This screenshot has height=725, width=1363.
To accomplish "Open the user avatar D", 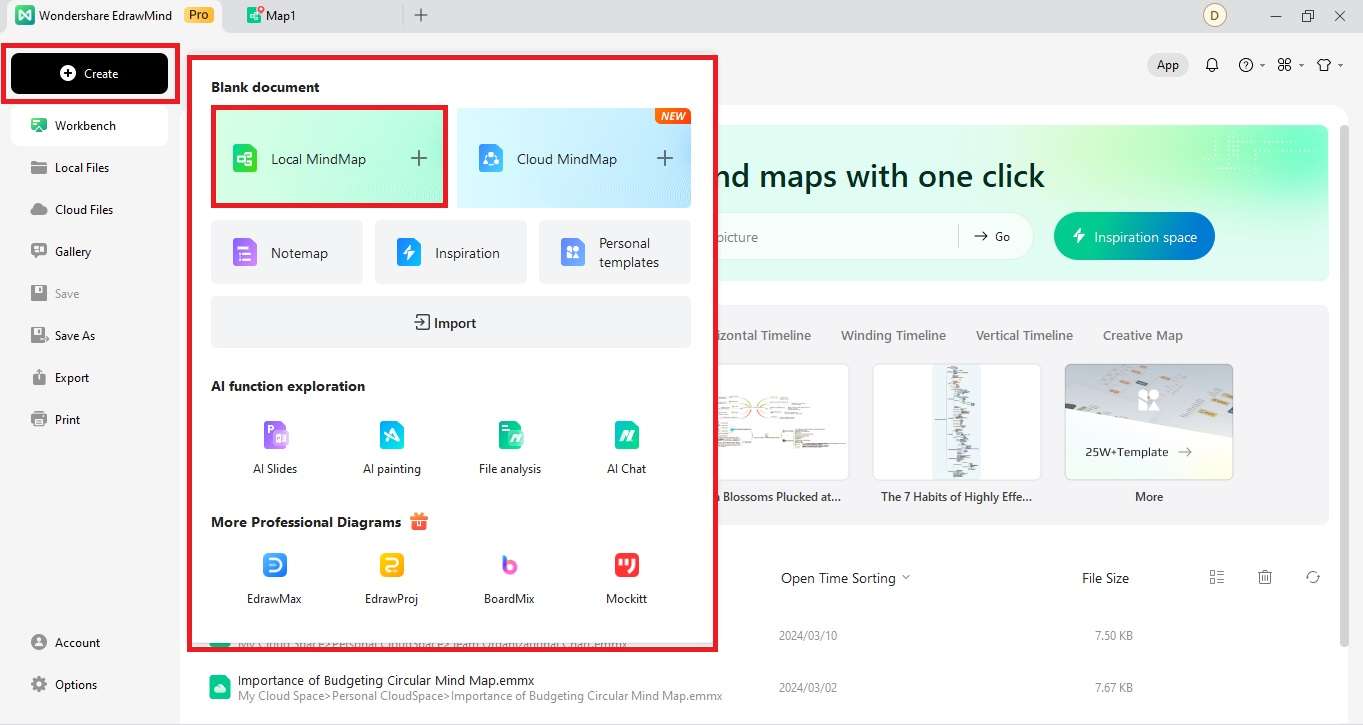I will [1215, 15].
